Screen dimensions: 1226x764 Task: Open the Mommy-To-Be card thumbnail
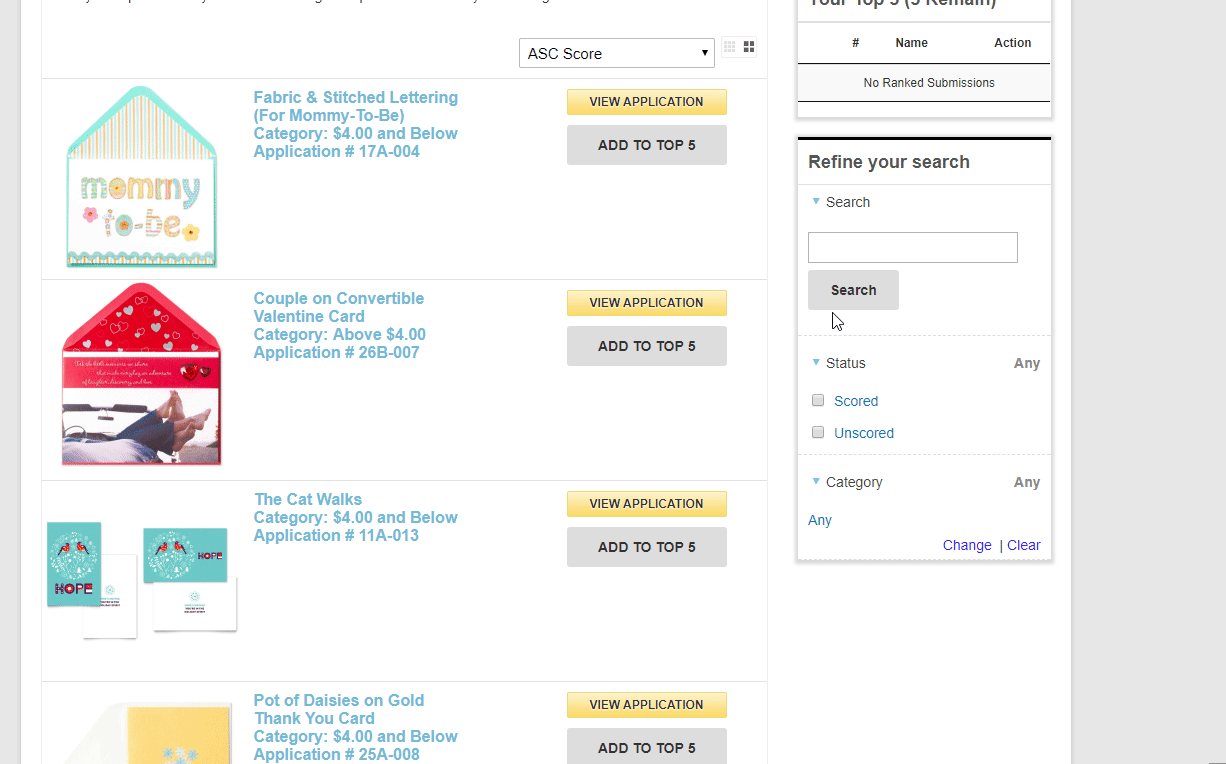point(141,178)
